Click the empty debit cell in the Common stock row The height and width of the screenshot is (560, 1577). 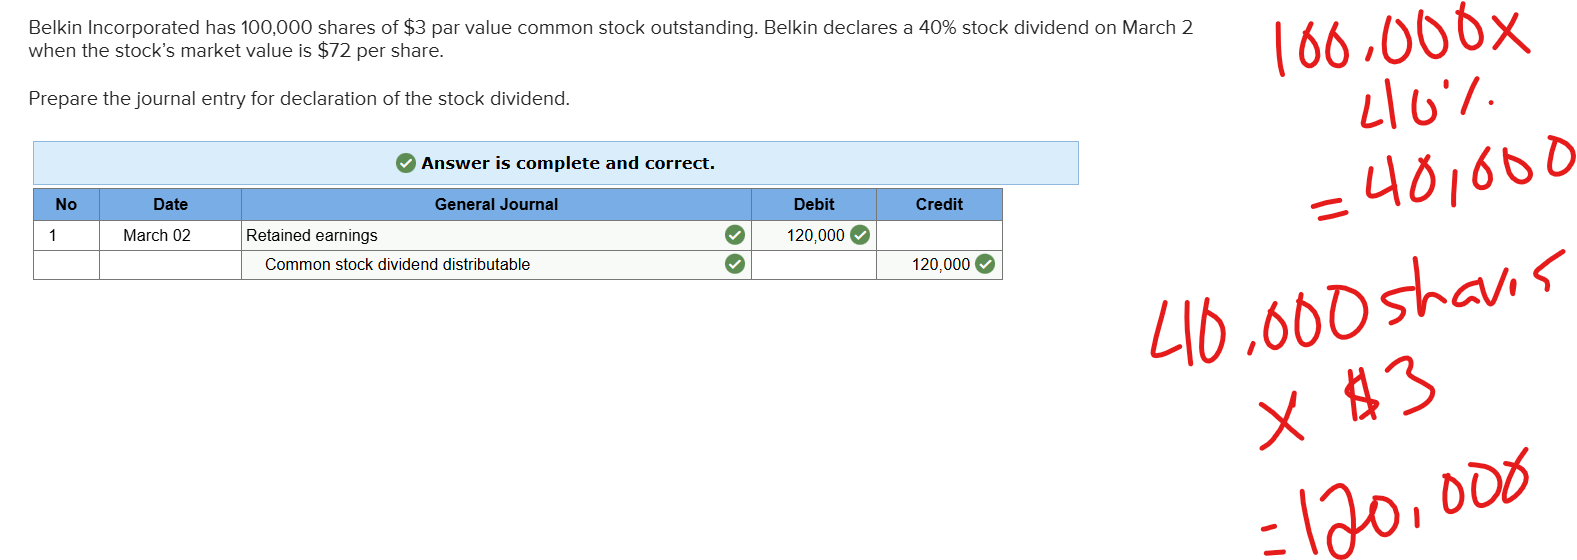(x=814, y=264)
